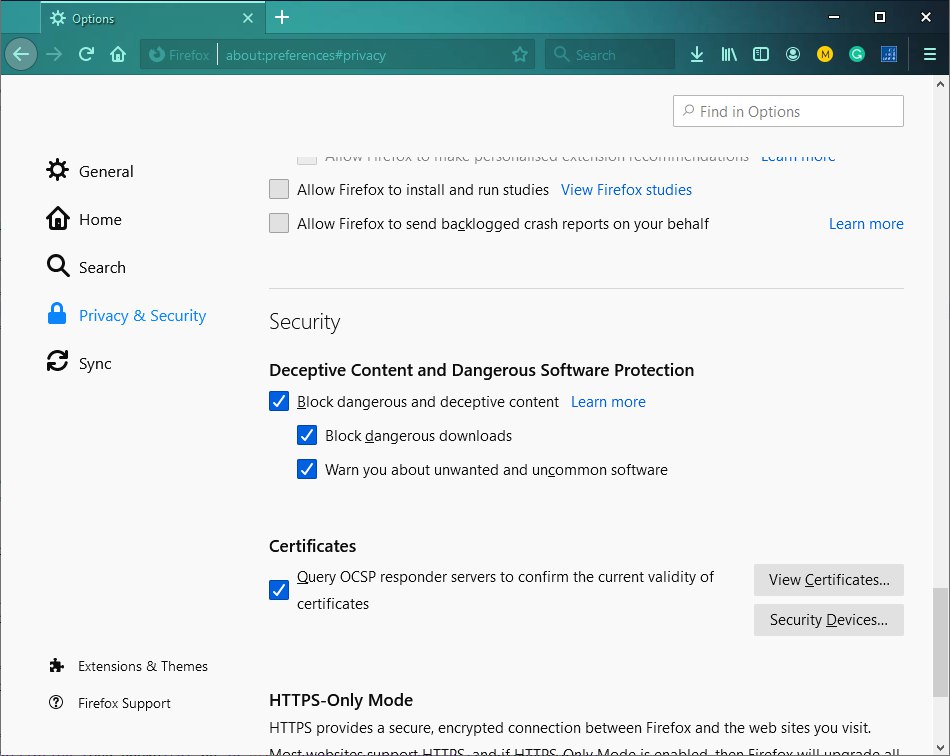Click the Security section heading

[304, 322]
